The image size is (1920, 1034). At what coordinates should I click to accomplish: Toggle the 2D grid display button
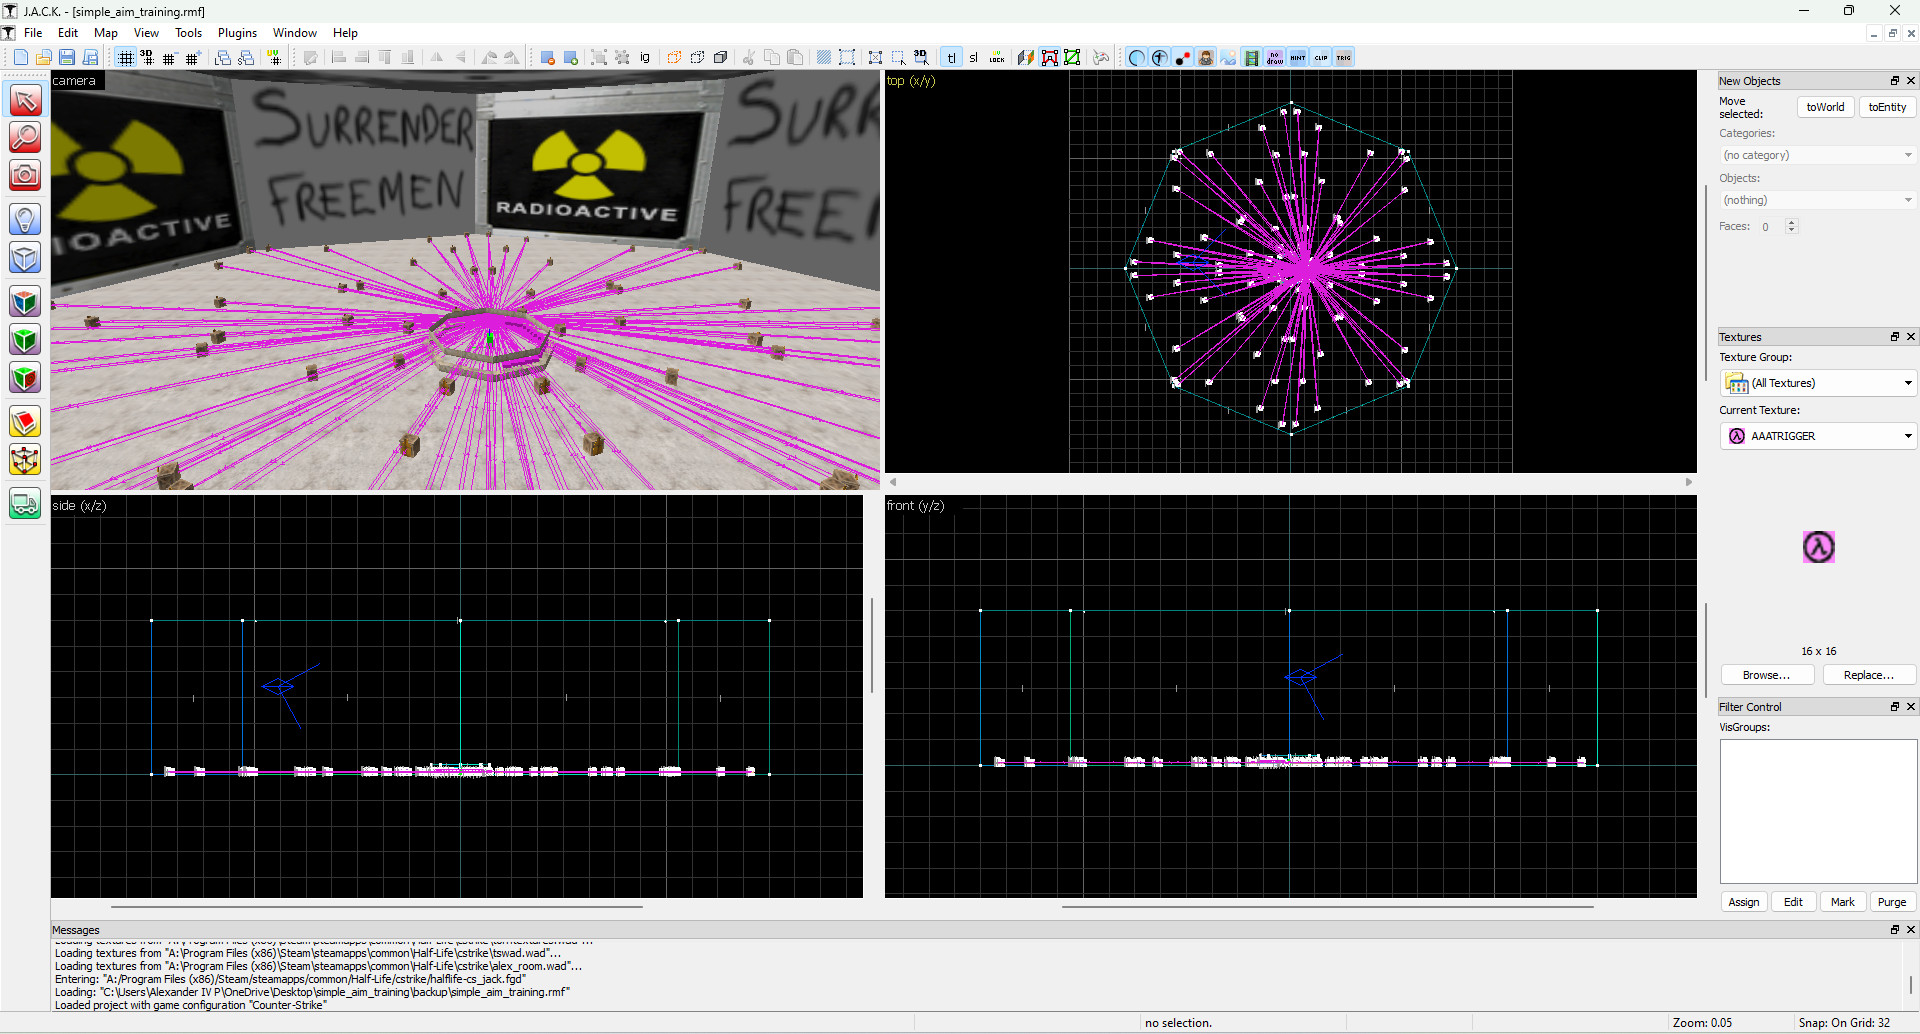[x=125, y=58]
